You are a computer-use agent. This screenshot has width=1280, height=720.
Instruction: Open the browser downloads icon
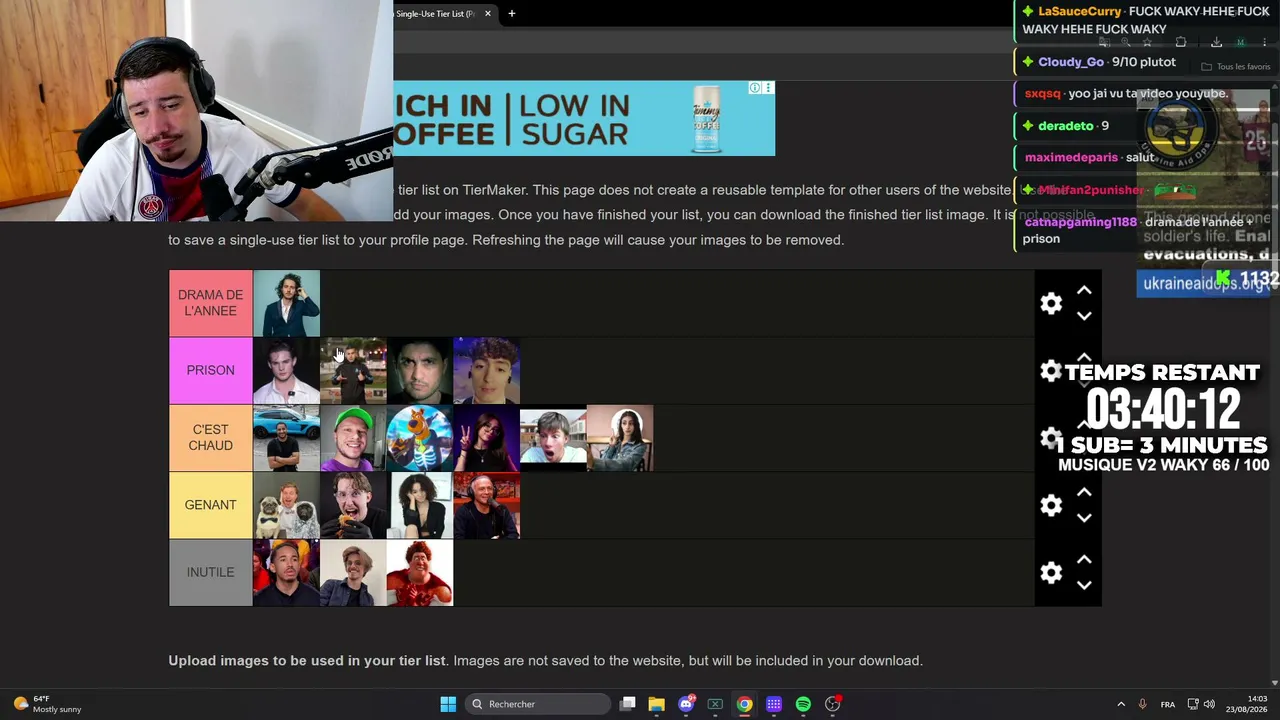coord(1216,43)
